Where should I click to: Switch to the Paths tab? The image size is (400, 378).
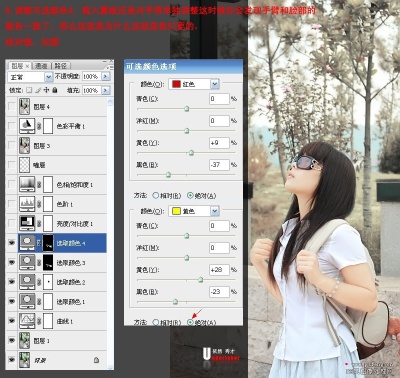pos(61,66)
